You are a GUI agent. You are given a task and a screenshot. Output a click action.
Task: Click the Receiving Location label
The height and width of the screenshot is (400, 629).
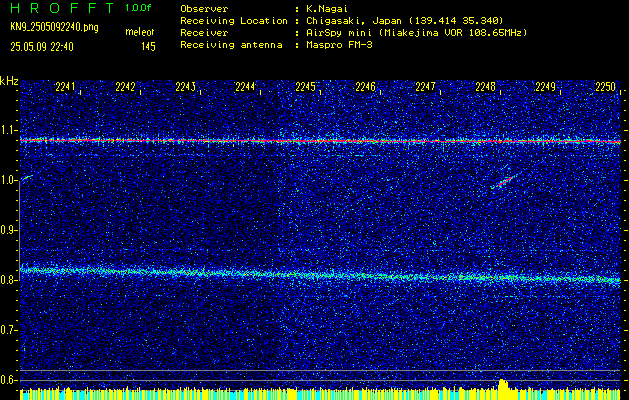click(x=234, y=21)
